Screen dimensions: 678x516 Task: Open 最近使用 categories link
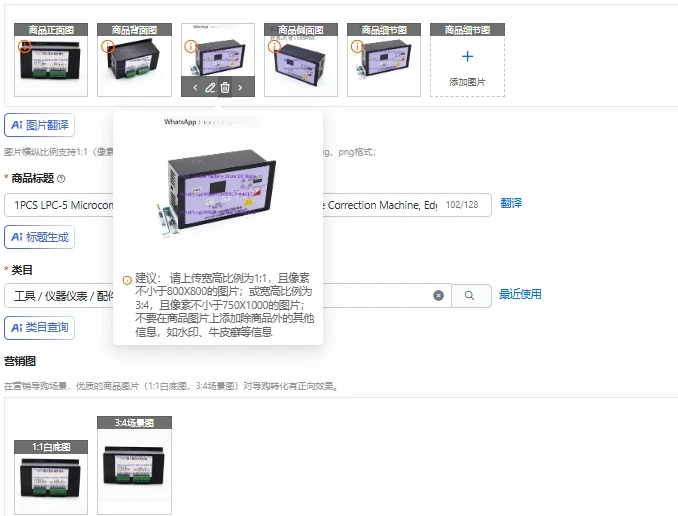520,294
